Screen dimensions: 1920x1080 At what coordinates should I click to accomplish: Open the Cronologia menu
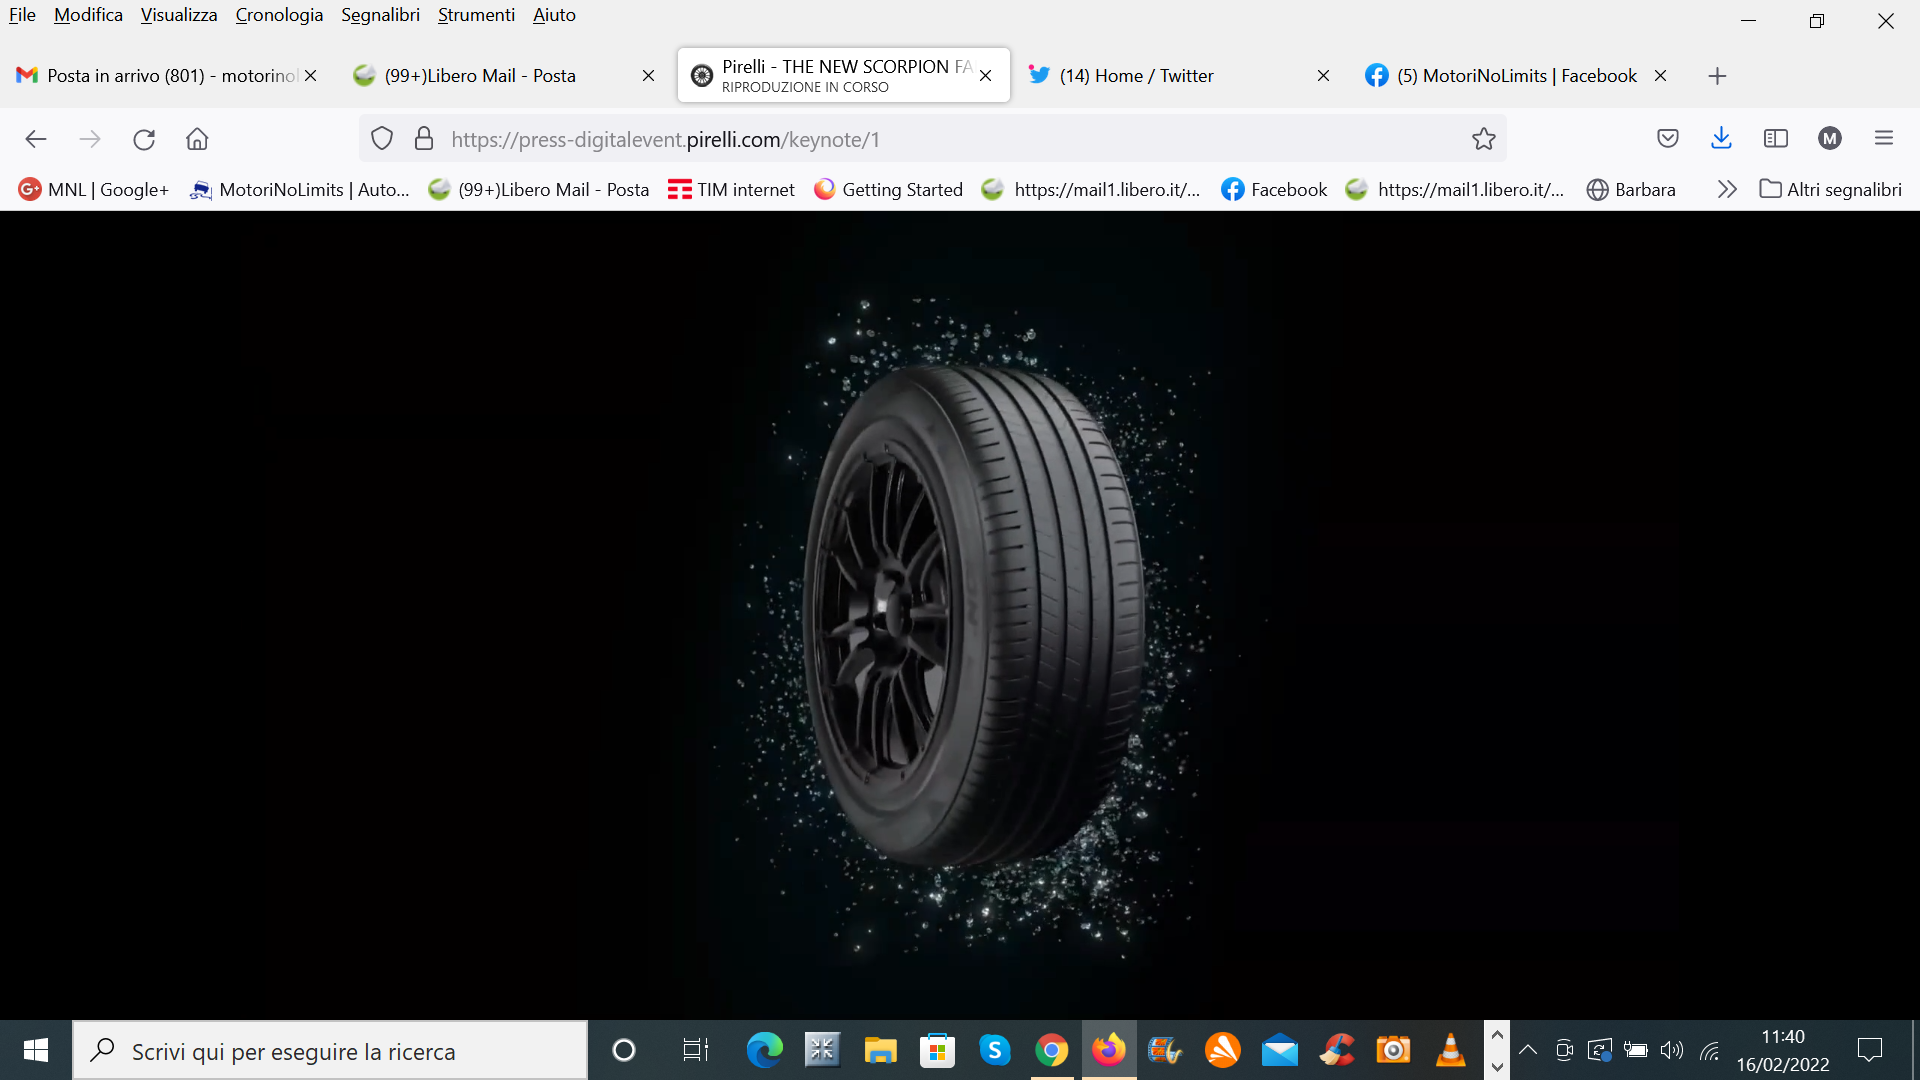click(279, 15)
